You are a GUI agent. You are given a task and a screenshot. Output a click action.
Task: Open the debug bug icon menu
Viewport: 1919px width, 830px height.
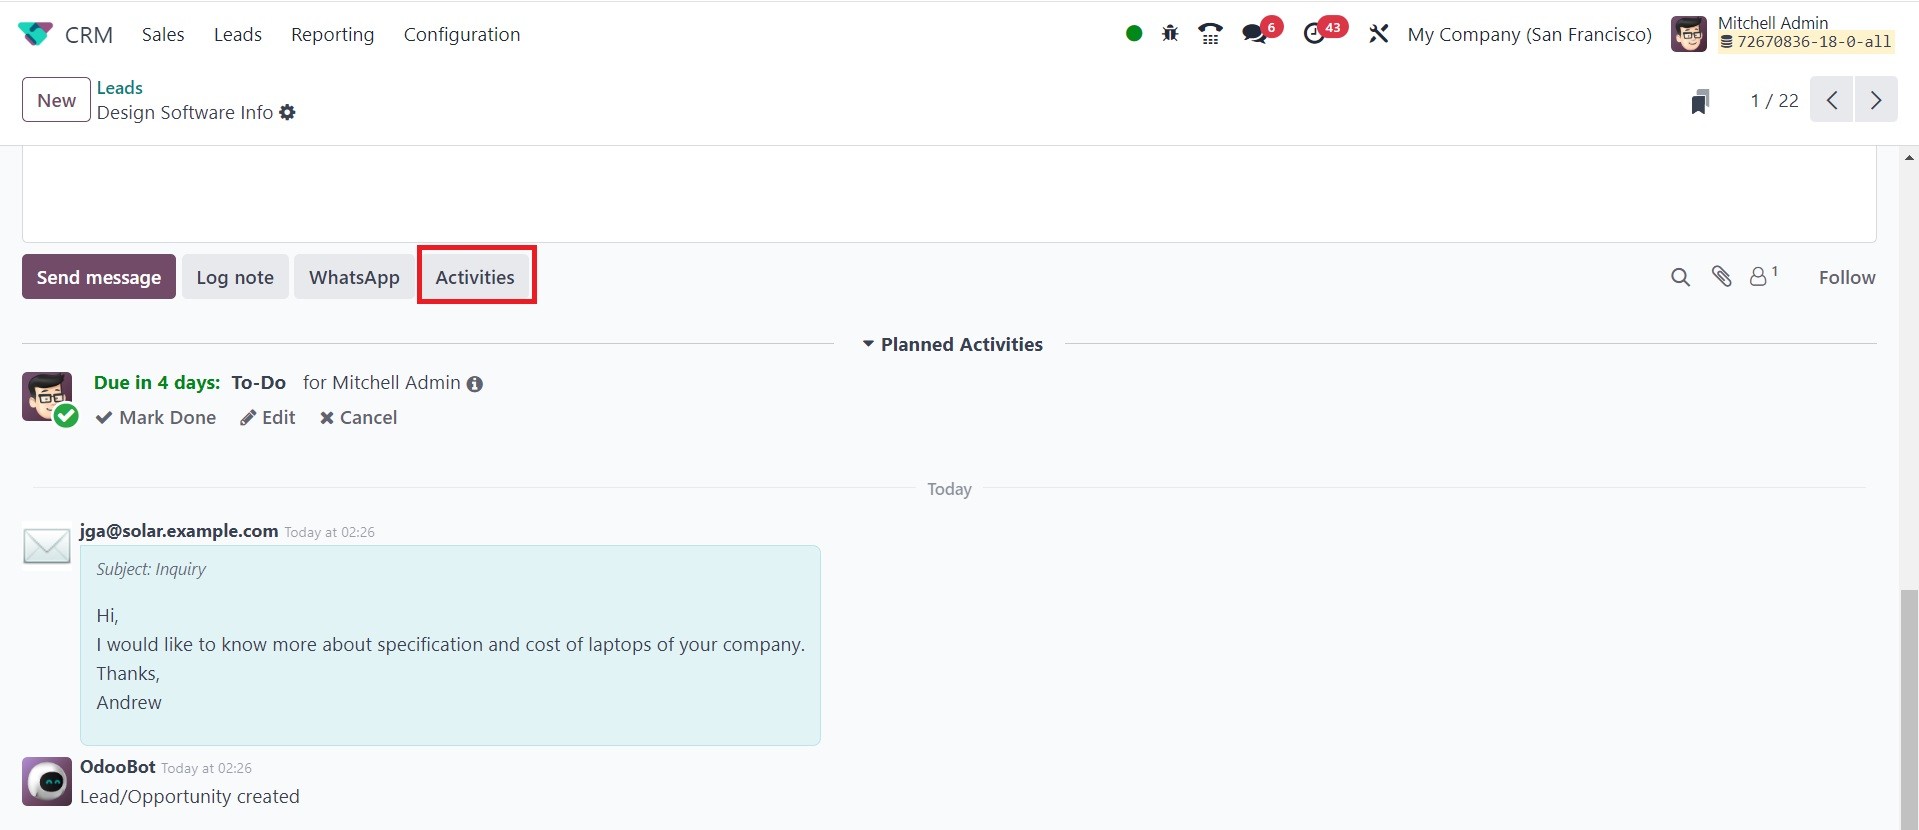coord(1170,34)
